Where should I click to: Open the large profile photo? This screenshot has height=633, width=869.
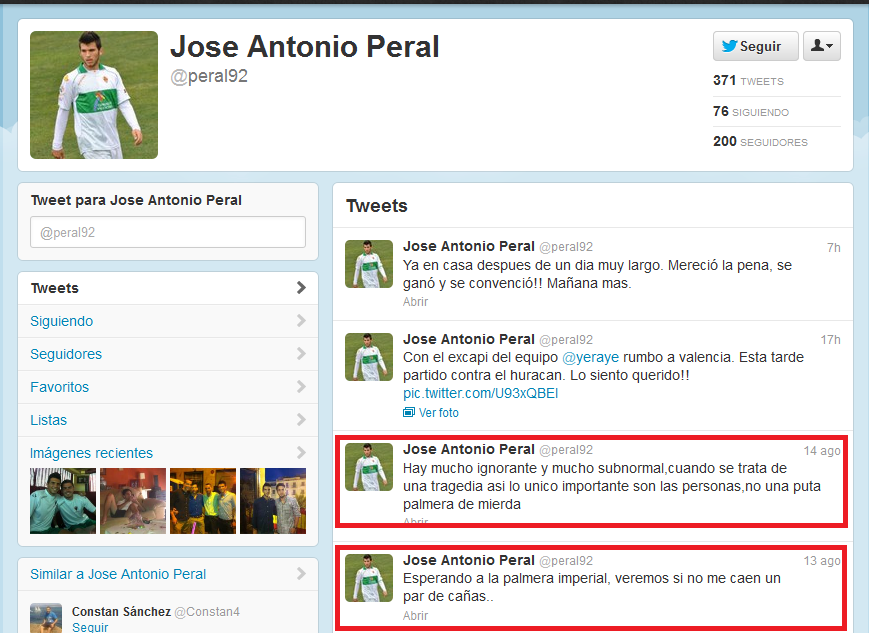point(94,95)
